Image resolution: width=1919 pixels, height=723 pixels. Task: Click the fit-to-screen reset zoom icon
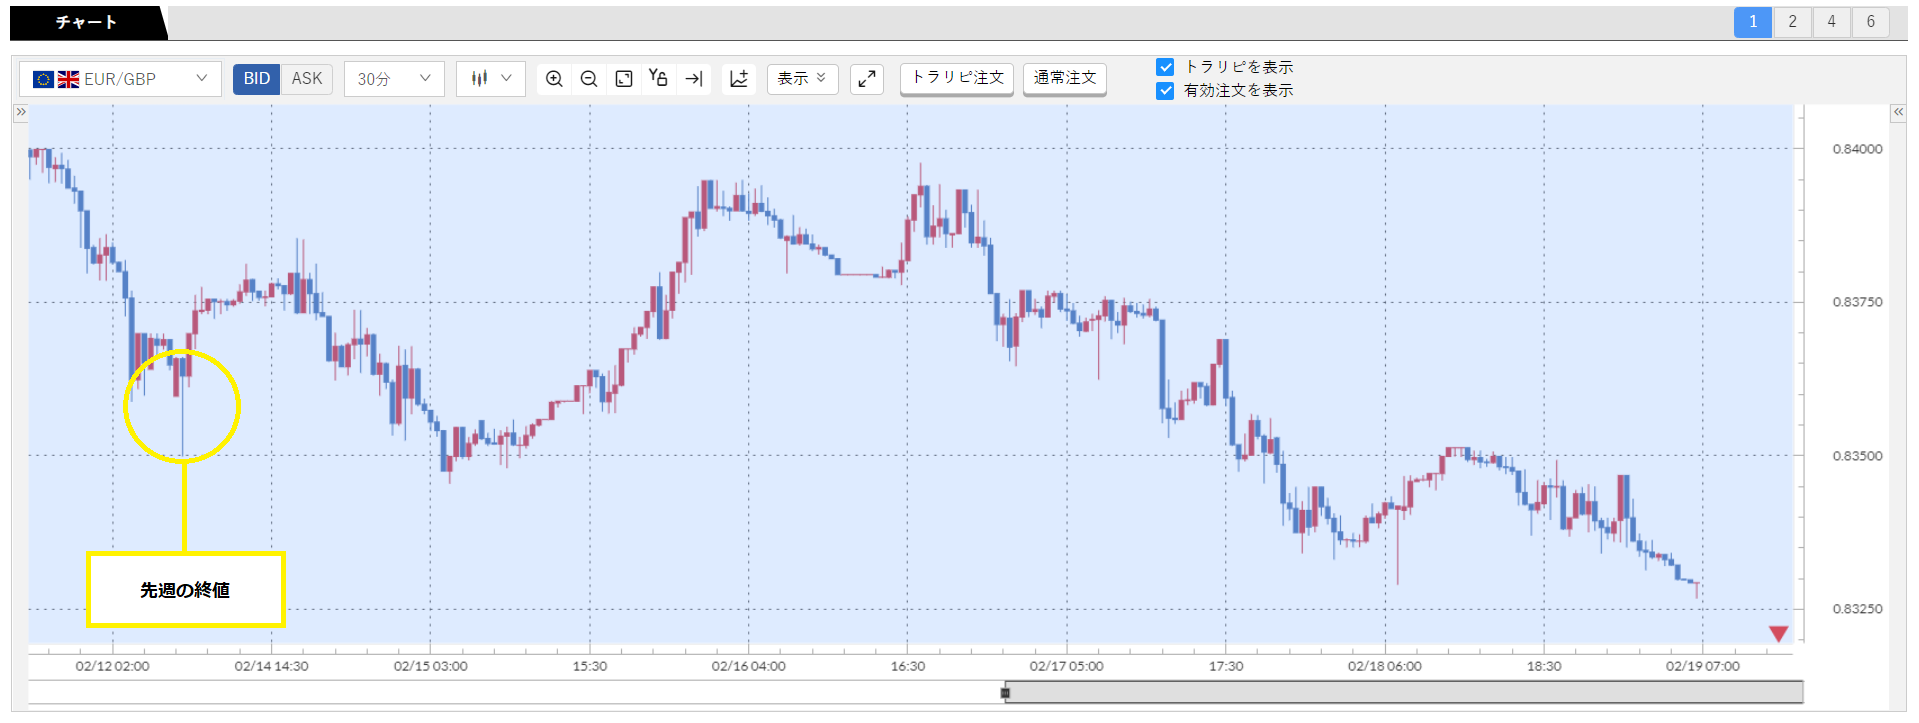pos(624,78)
